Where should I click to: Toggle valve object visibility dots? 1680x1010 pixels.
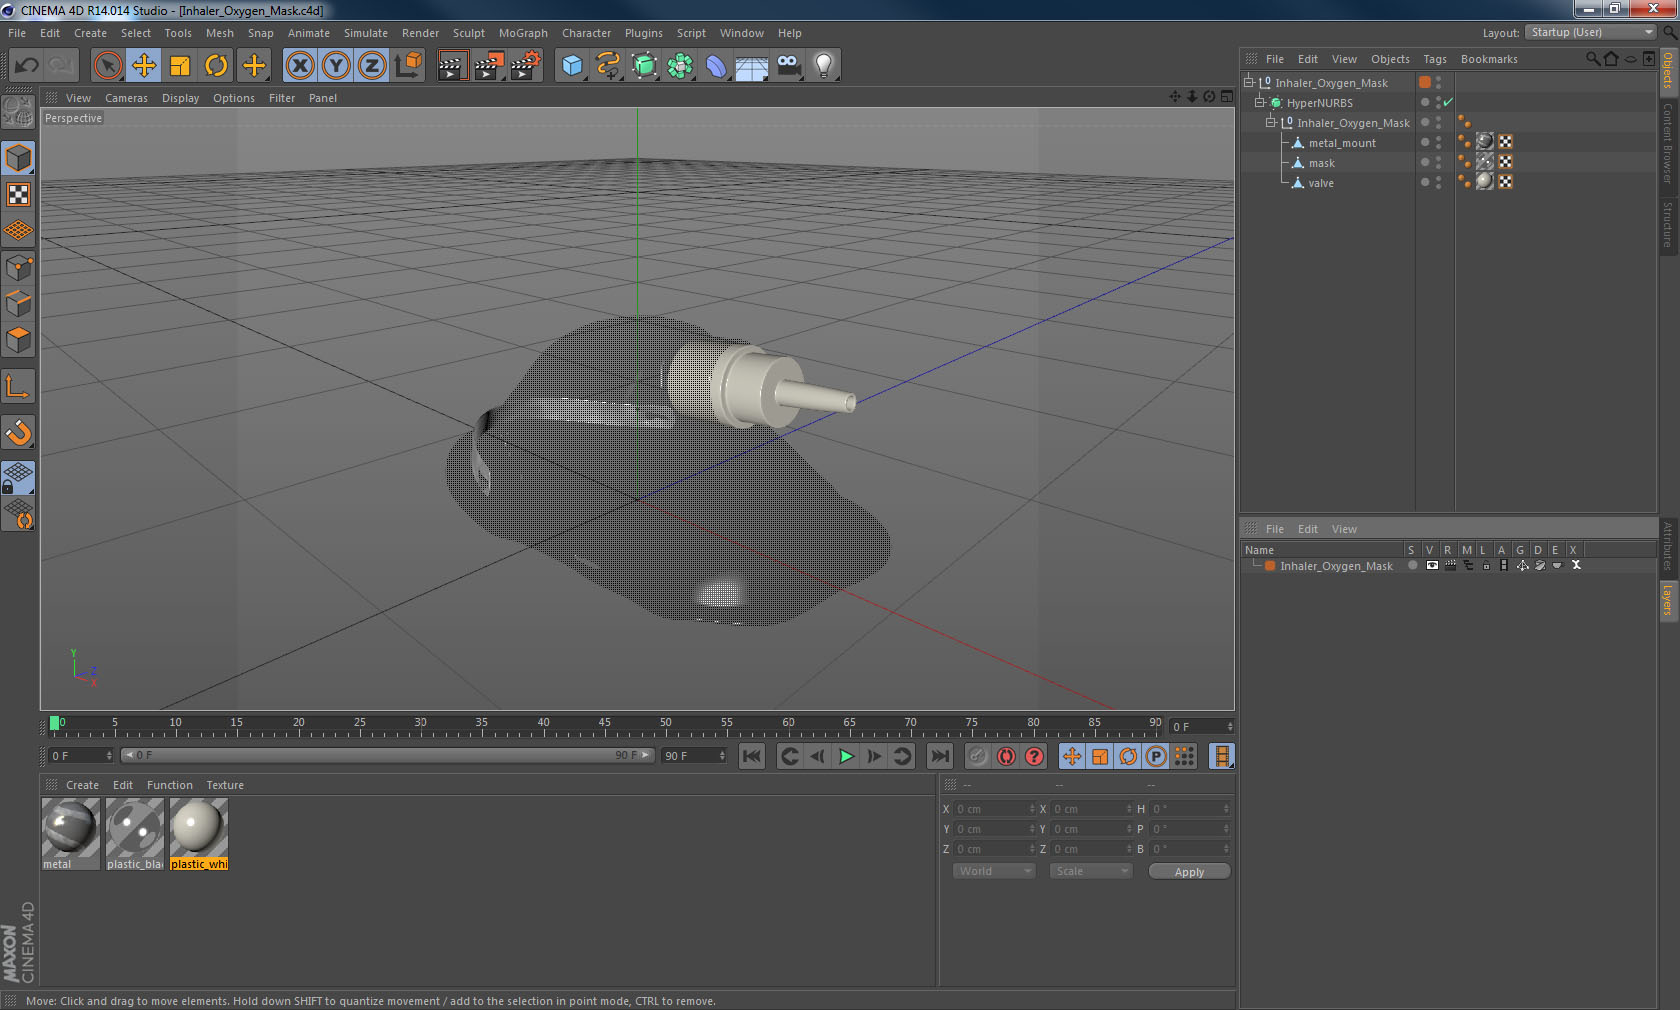click(1439, 182)
